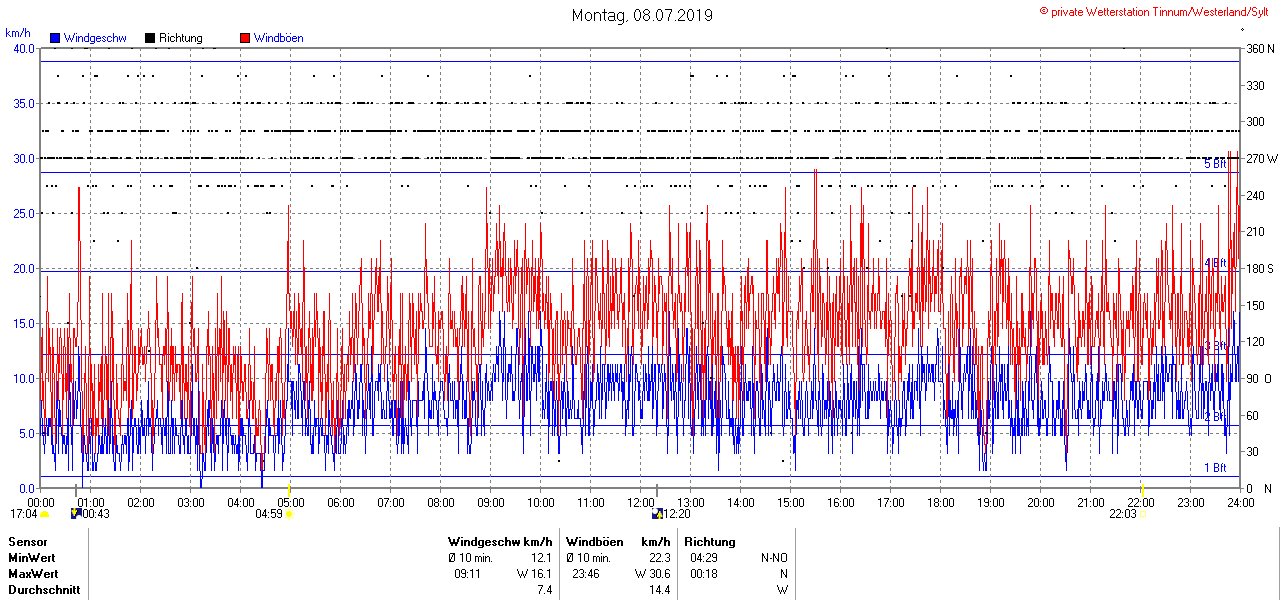Click the 1 Bft line label
This screenshot has width=1280, height=600.
click(1215, 467)
